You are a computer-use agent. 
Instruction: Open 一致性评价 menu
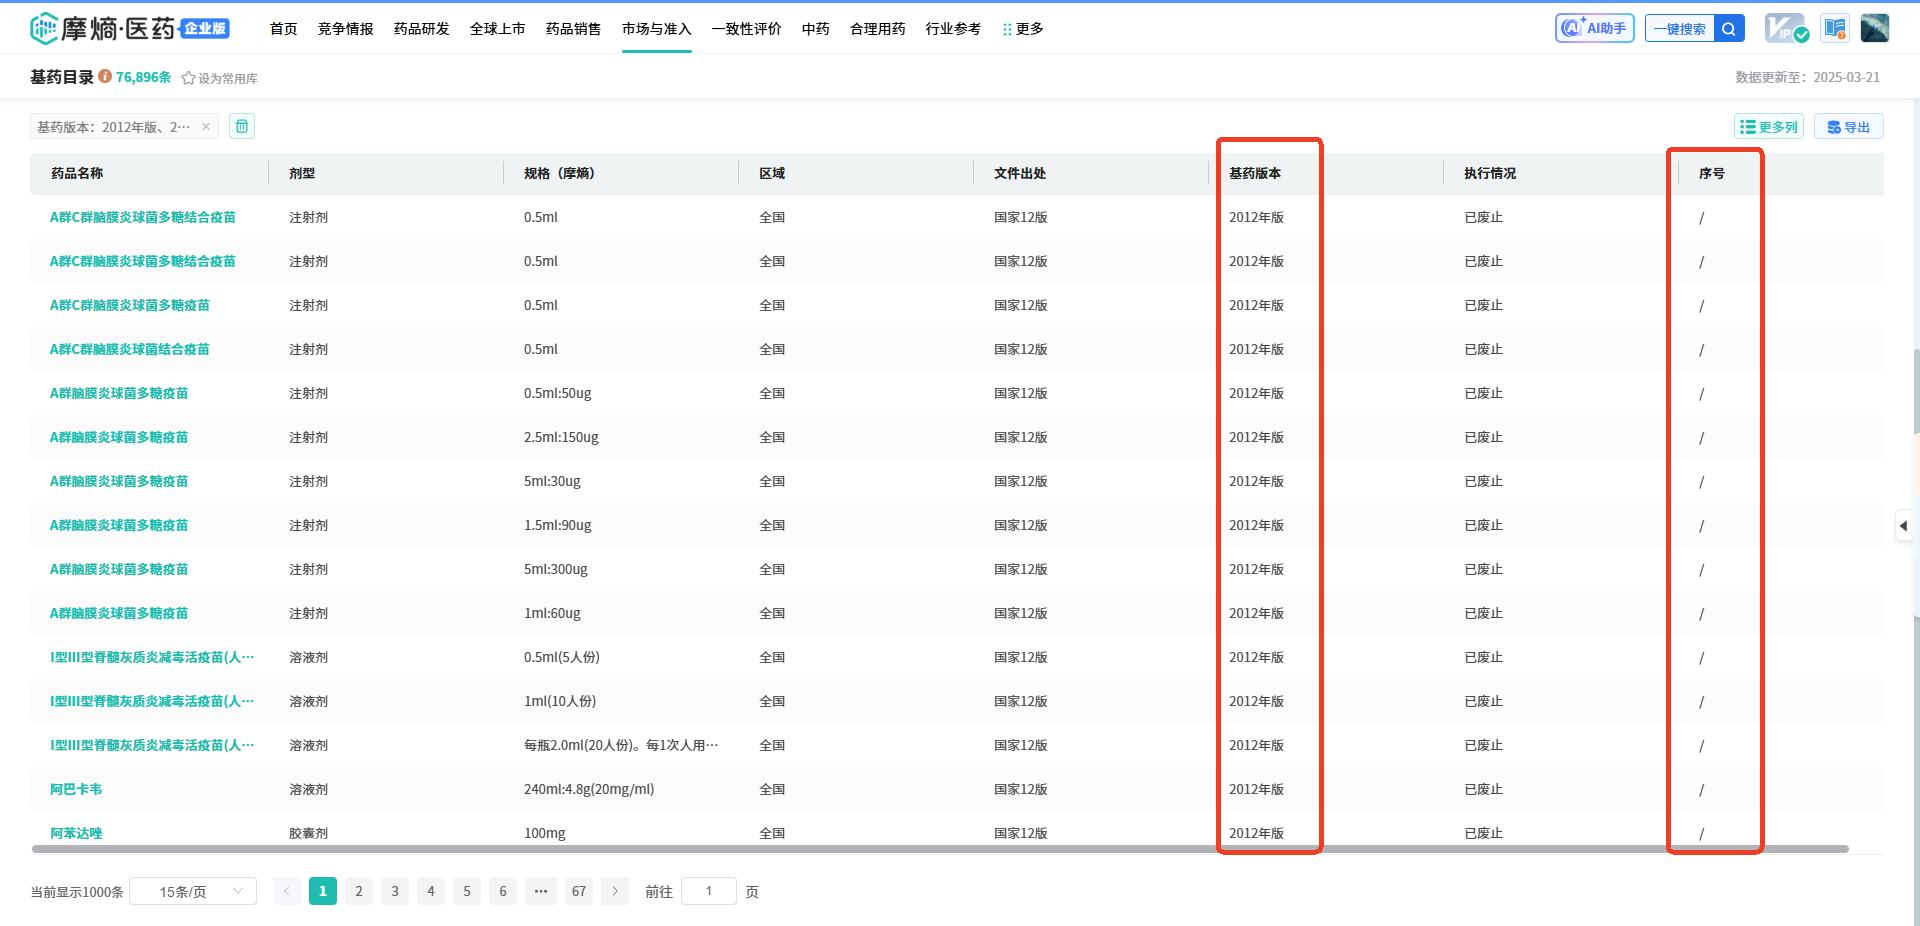click(x=747, y=29)
